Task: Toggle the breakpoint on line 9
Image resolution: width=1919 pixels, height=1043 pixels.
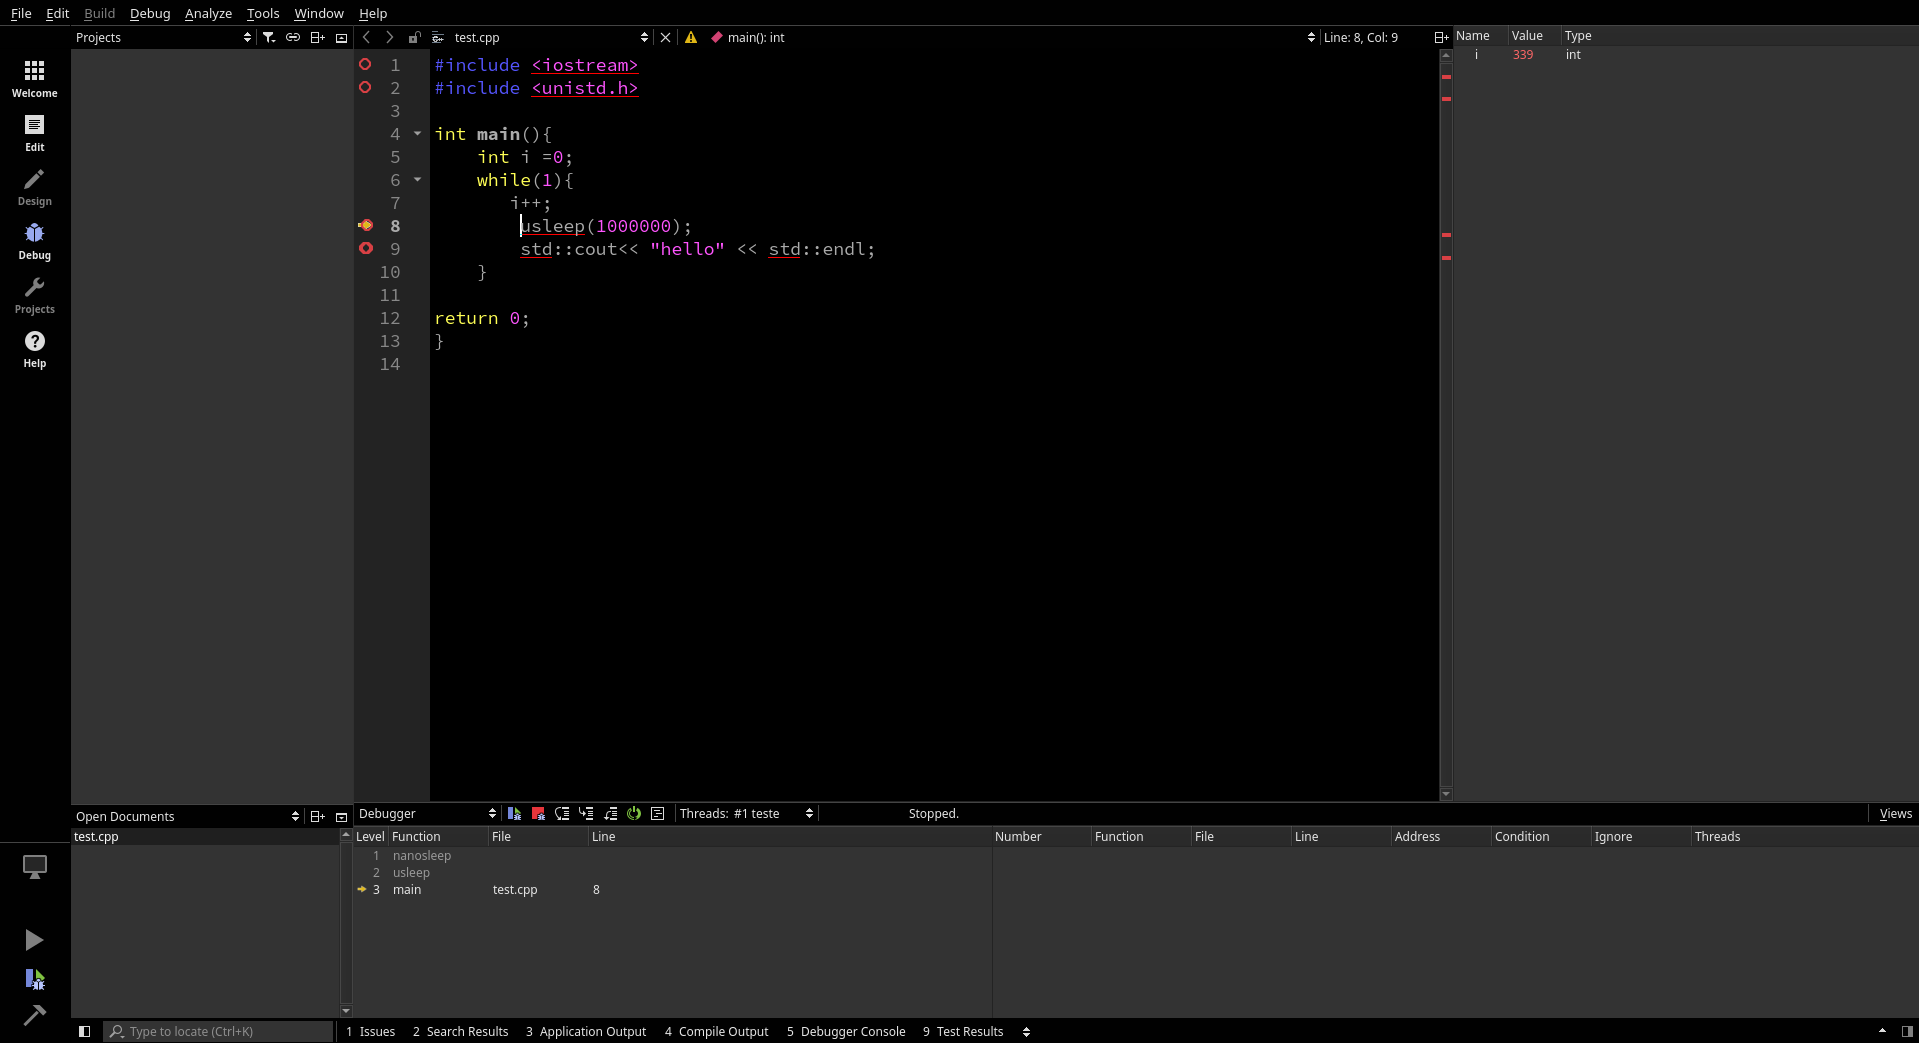Action: [367, 249]
